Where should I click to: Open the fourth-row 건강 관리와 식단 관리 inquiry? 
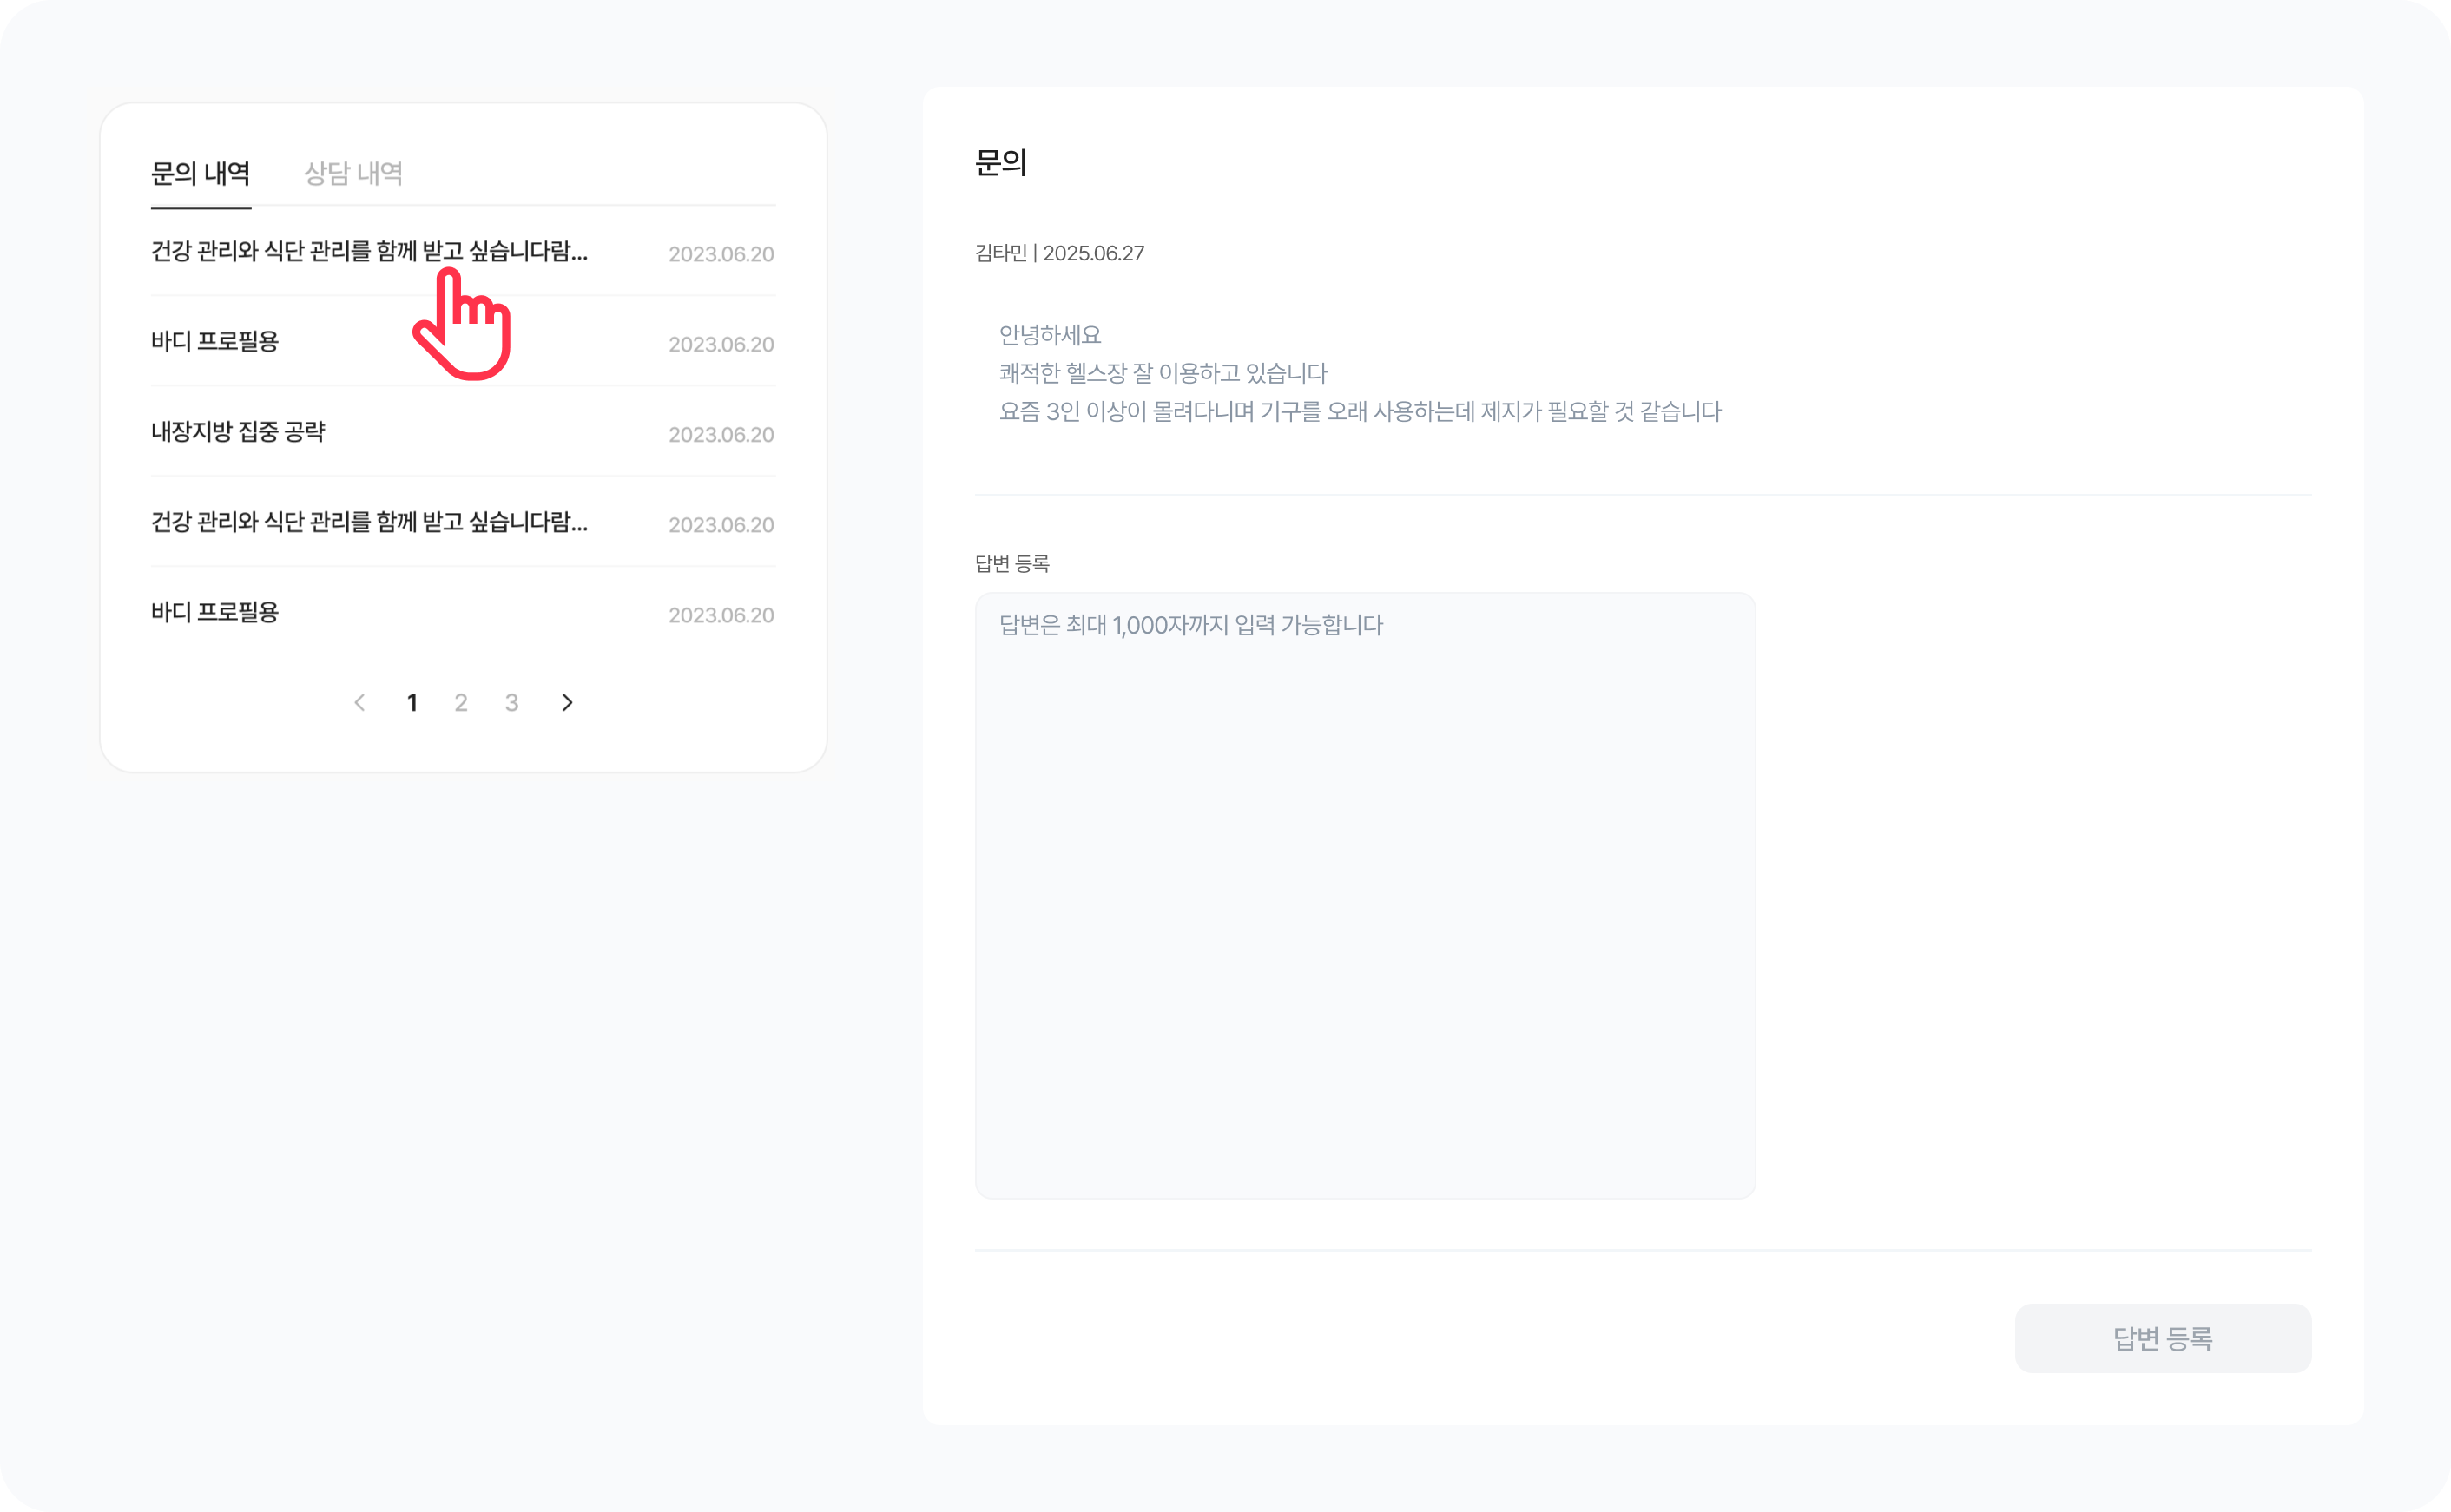coord(369,522)
